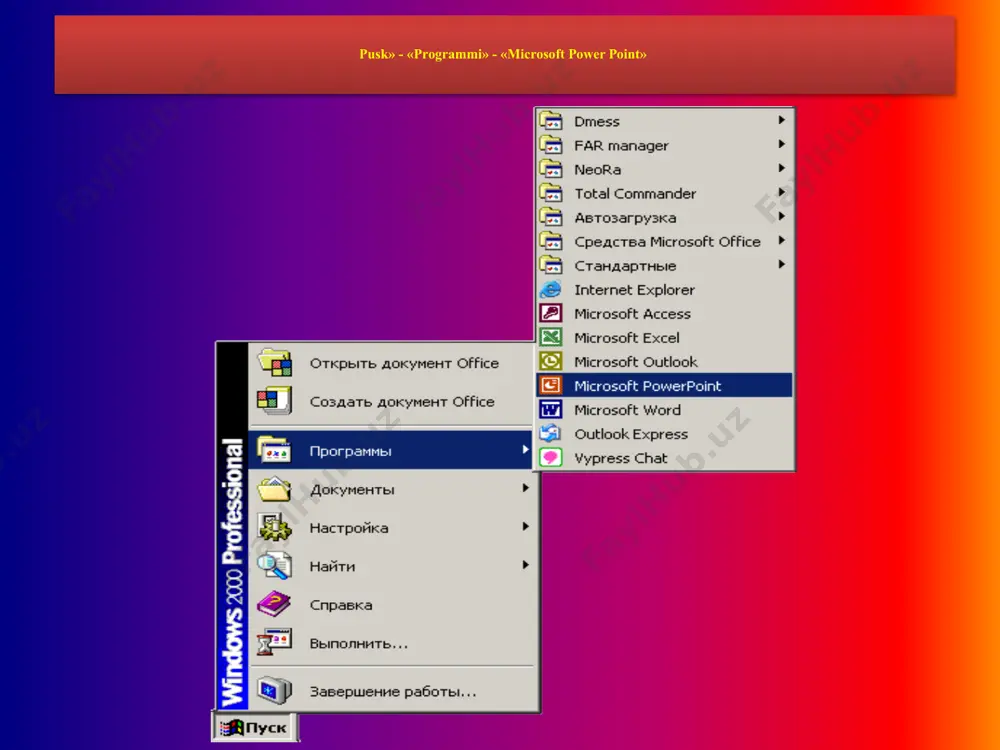Click the Microsoft Outlook clock icon

pos(551,362)
